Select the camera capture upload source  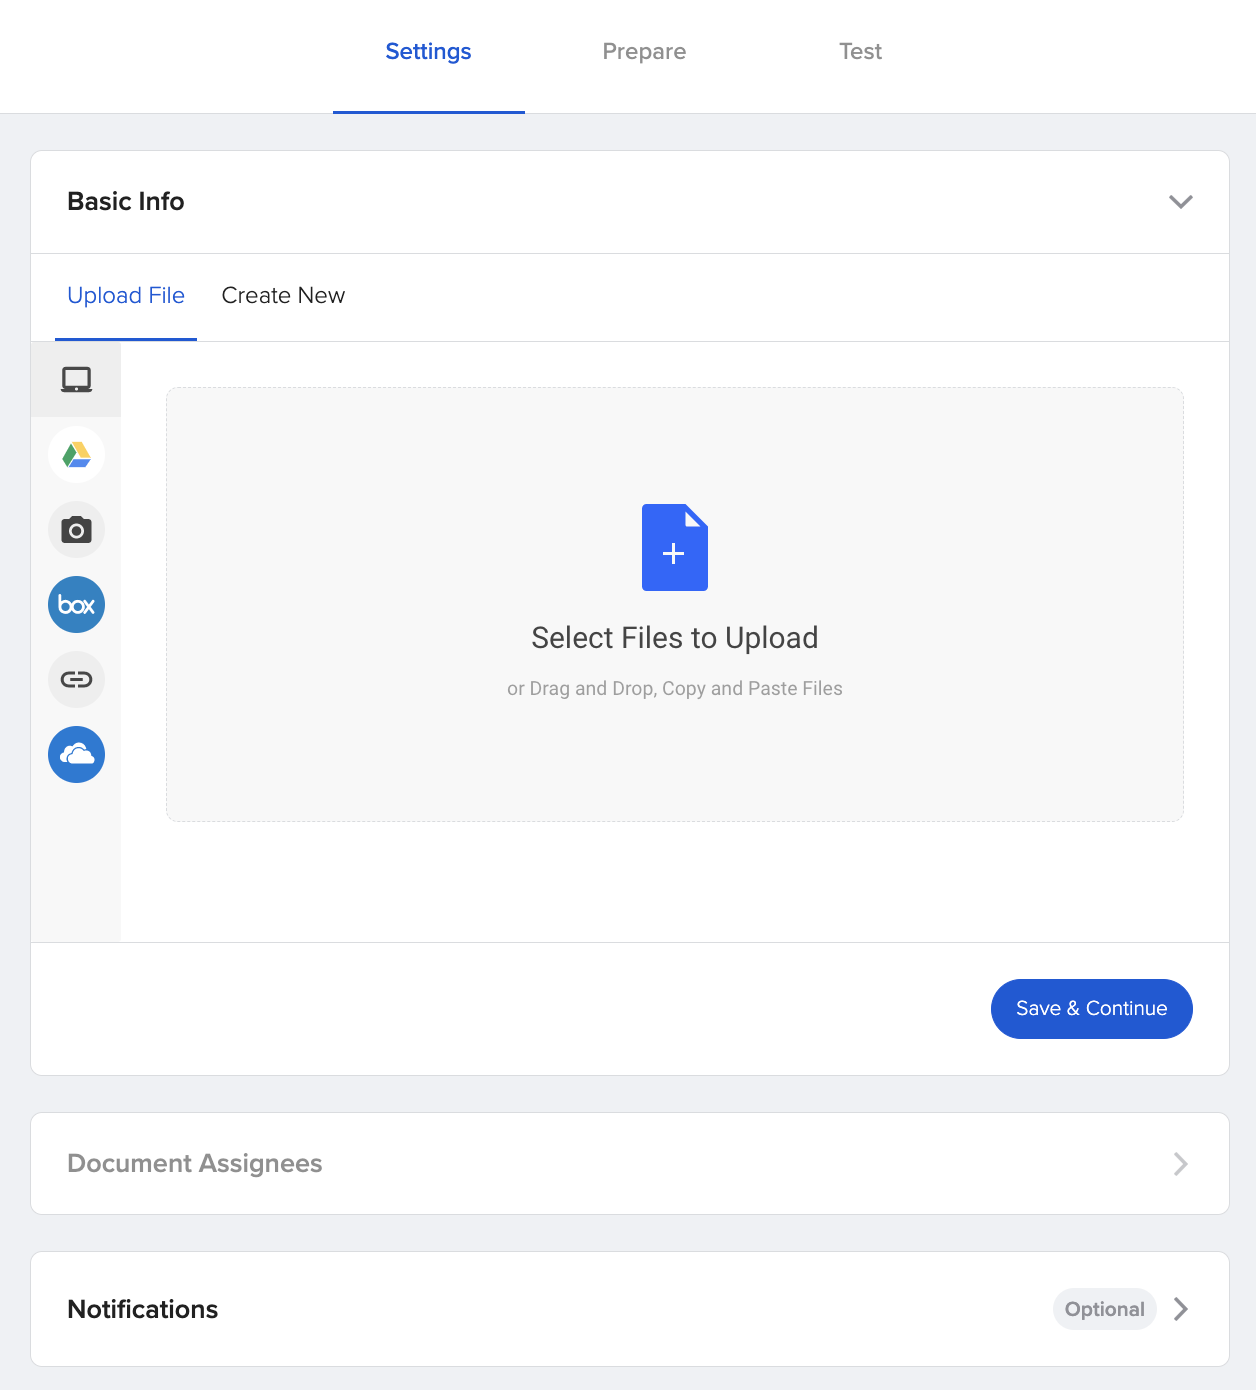[x=76, y=530]
